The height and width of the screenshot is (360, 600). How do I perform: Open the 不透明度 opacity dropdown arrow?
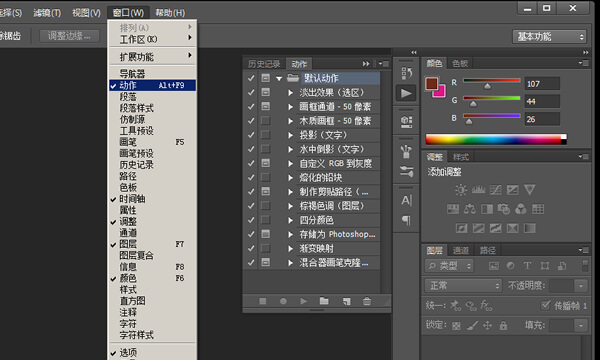coord(581,285)
